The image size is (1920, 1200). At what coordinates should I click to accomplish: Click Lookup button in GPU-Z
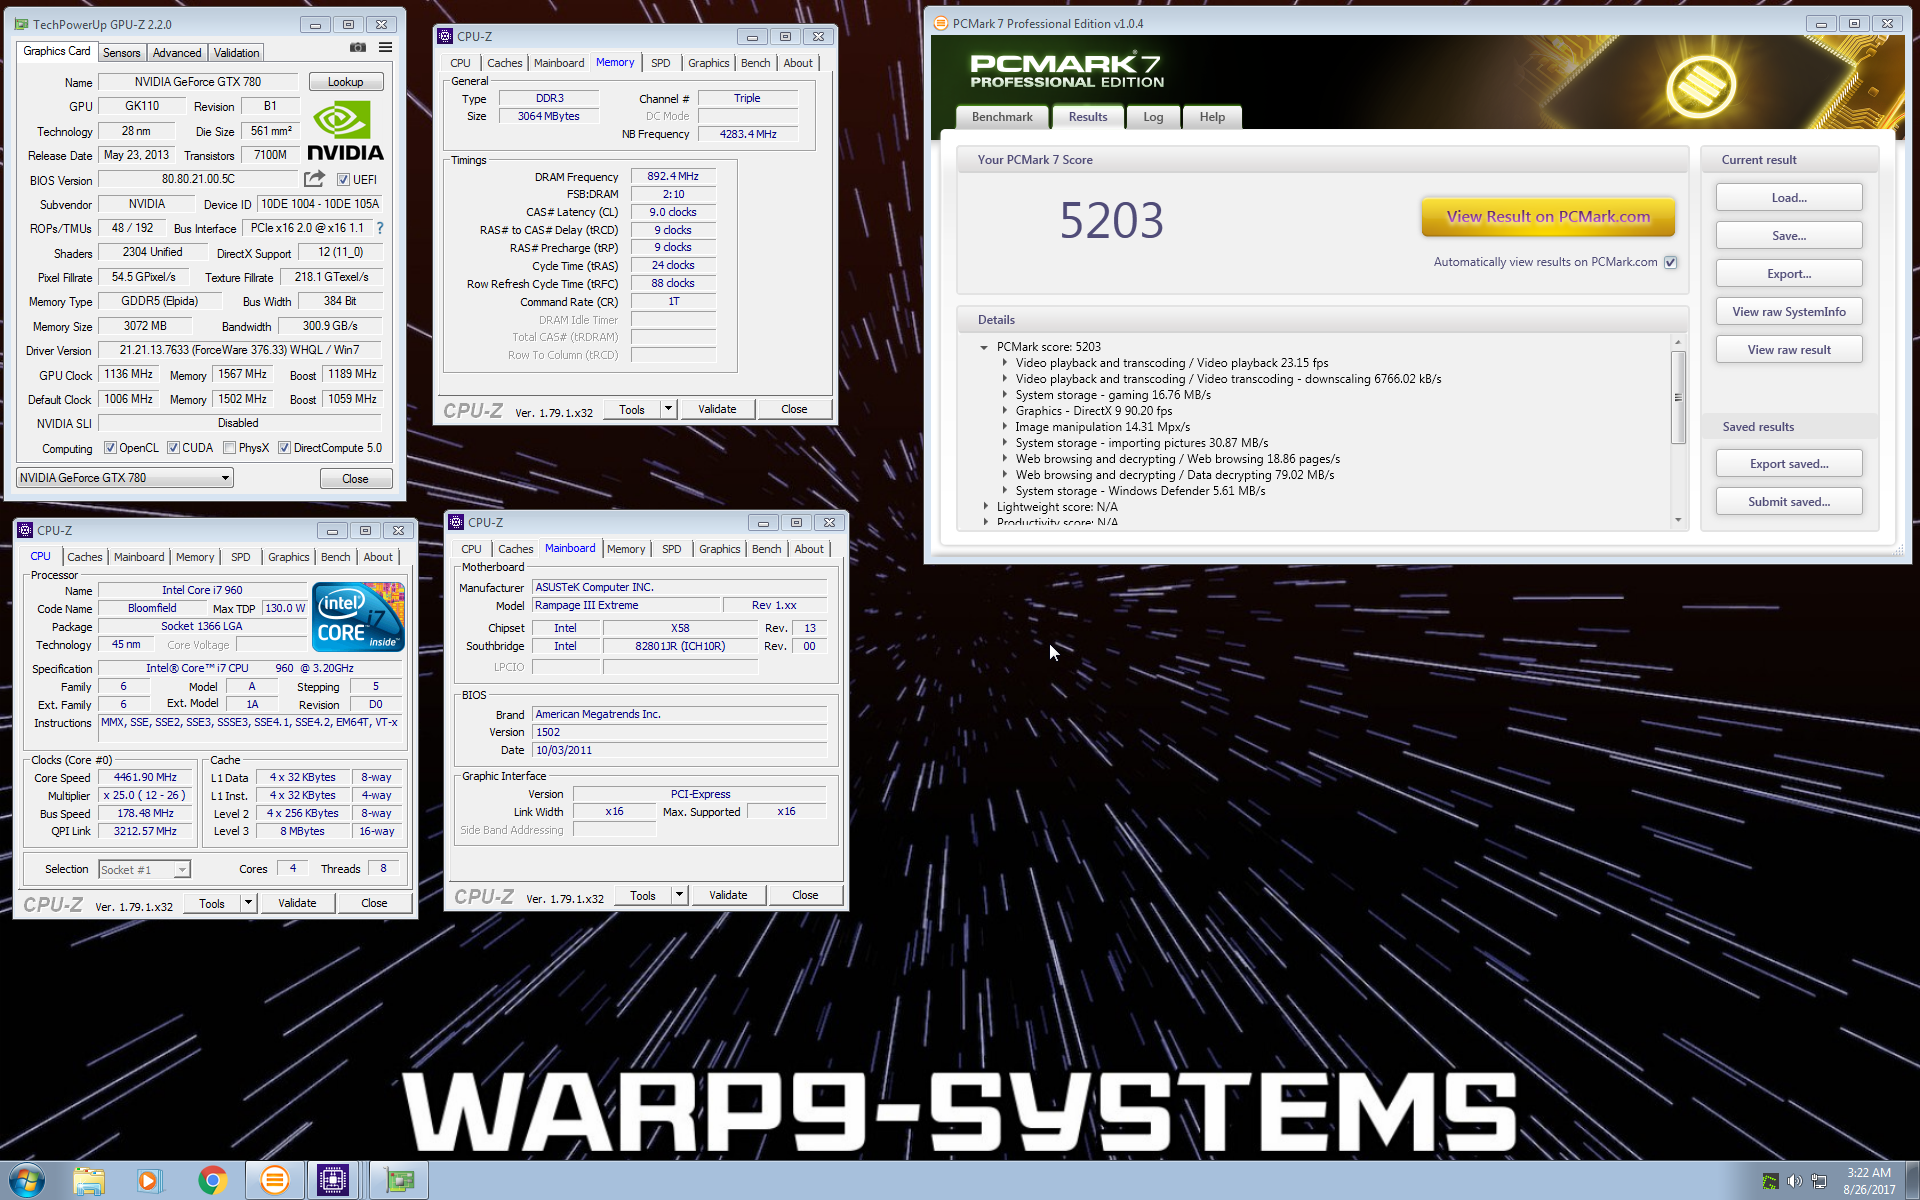[x=345, y=82]
